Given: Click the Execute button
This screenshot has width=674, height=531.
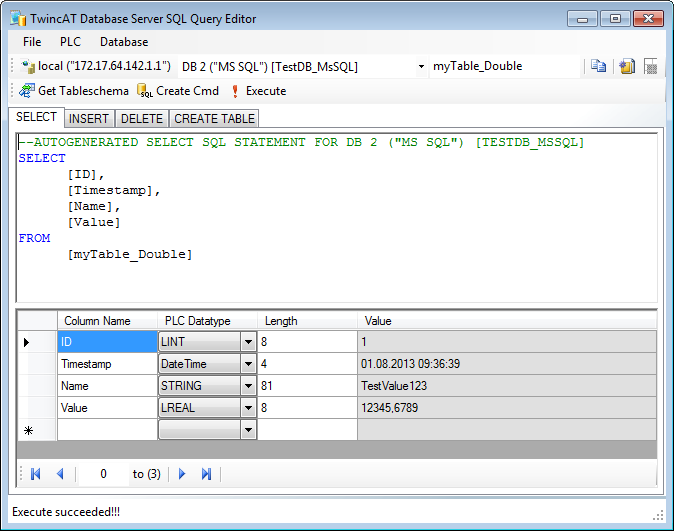Looking at the screenshot, I should point(258,91).
